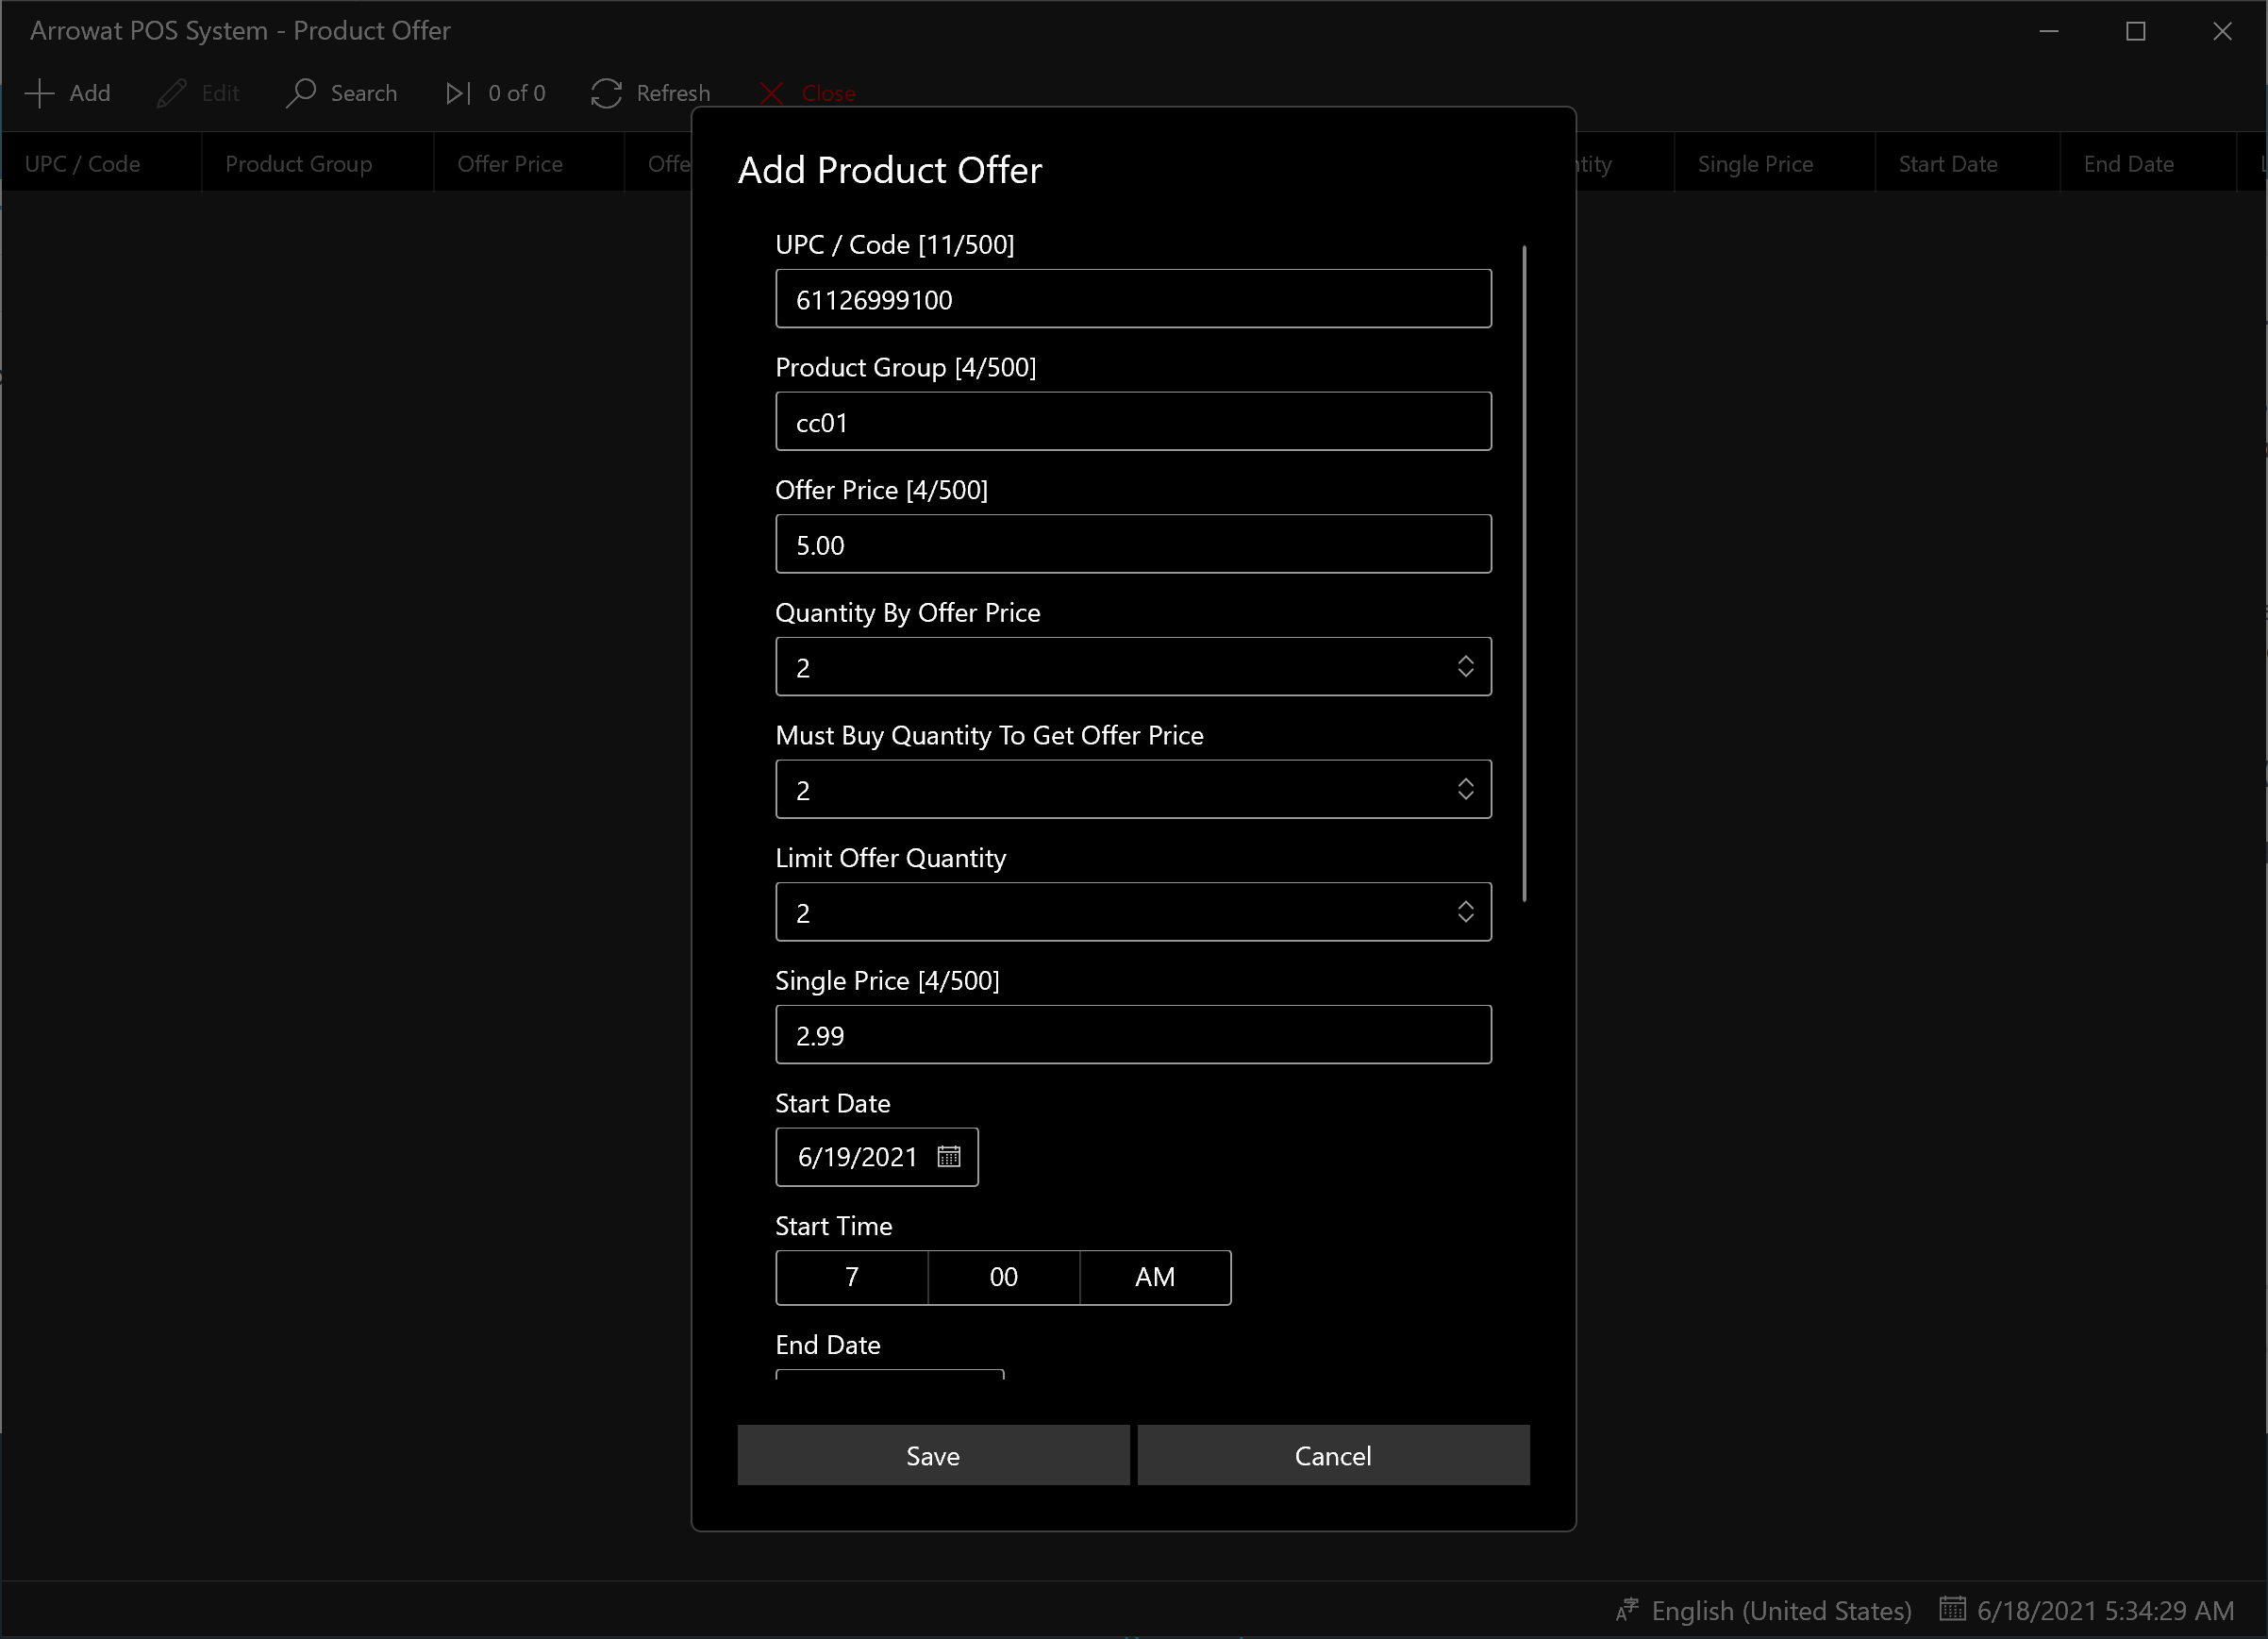Click the Start Date field 6/19/2021
The image size is (2268, 1639).
877,1157
